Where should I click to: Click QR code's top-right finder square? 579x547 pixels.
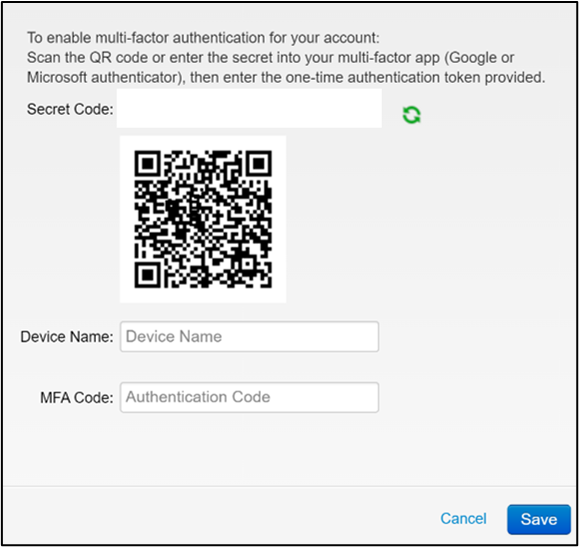(x=259, y=163)
